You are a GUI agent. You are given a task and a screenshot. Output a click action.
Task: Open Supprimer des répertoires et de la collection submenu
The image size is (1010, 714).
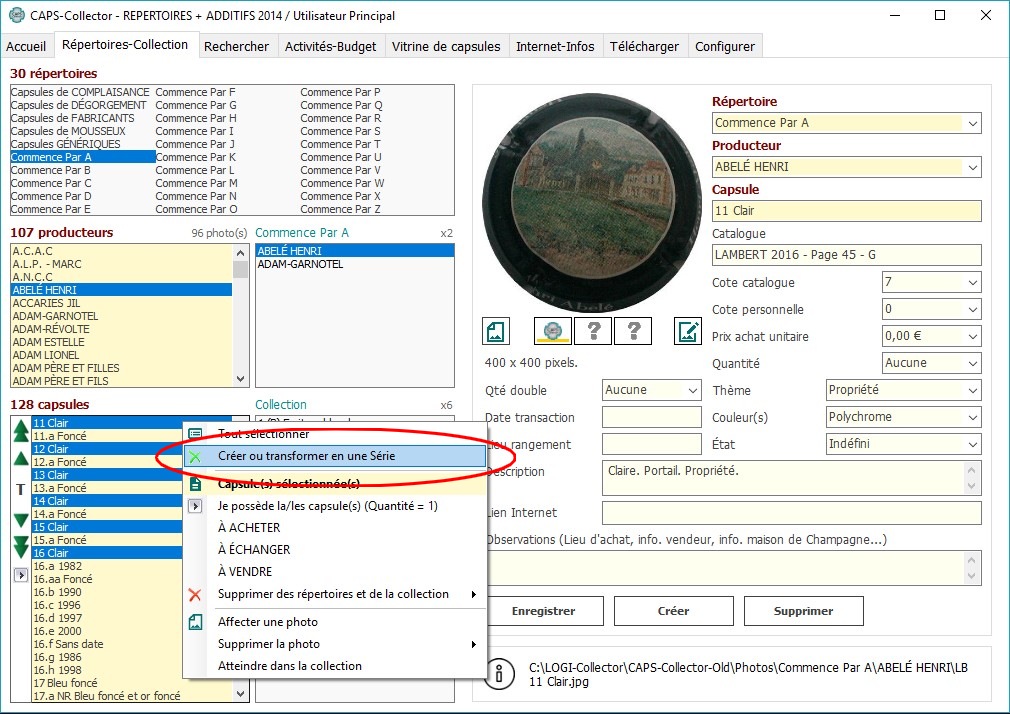[x=334, y=594]
